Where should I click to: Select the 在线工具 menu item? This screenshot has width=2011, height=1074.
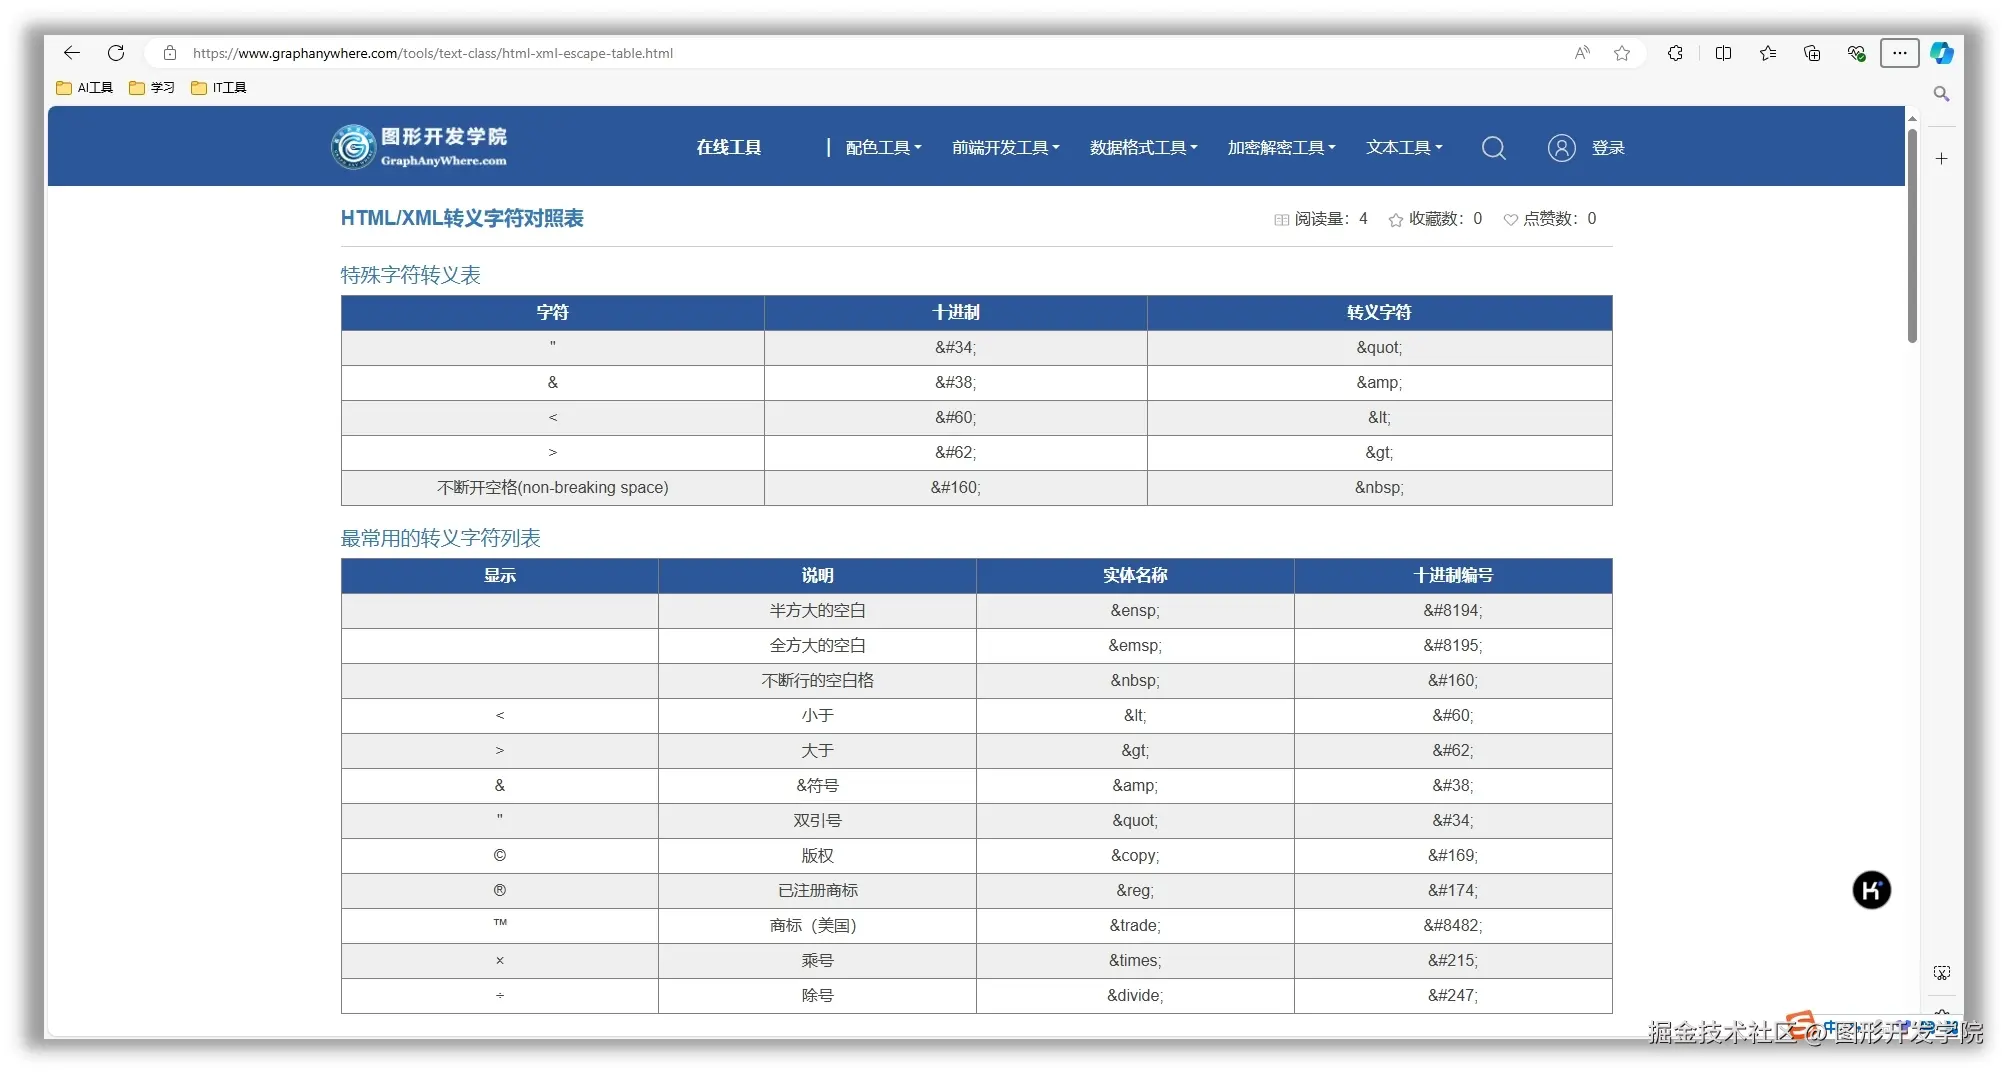728,147
